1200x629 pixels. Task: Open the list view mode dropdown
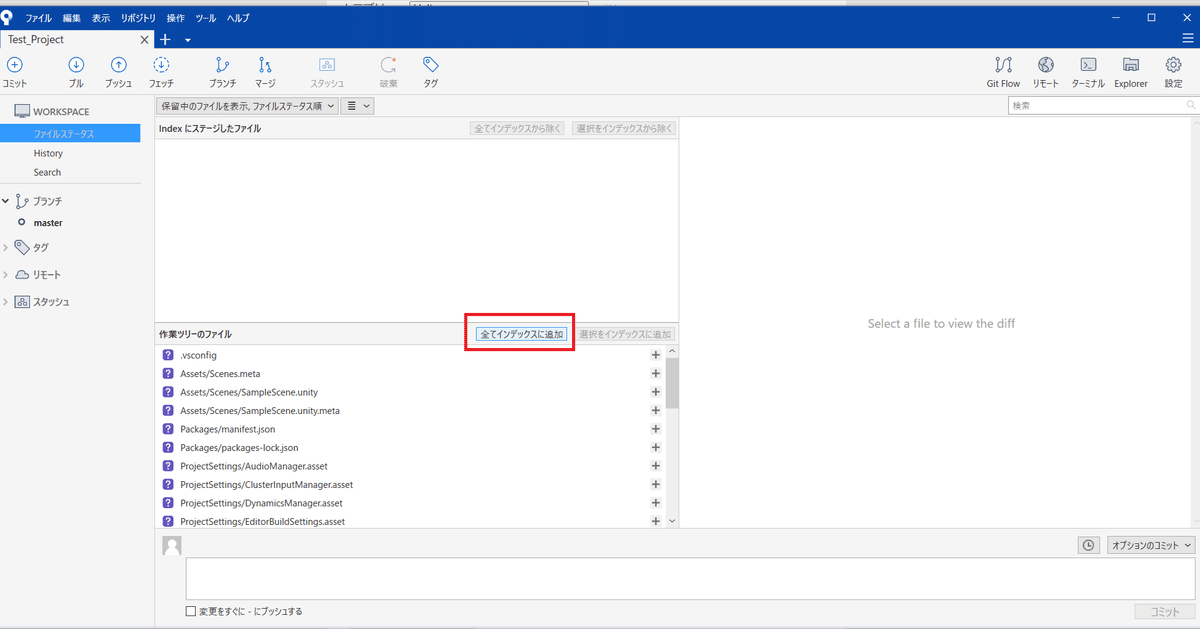(357, 105)
